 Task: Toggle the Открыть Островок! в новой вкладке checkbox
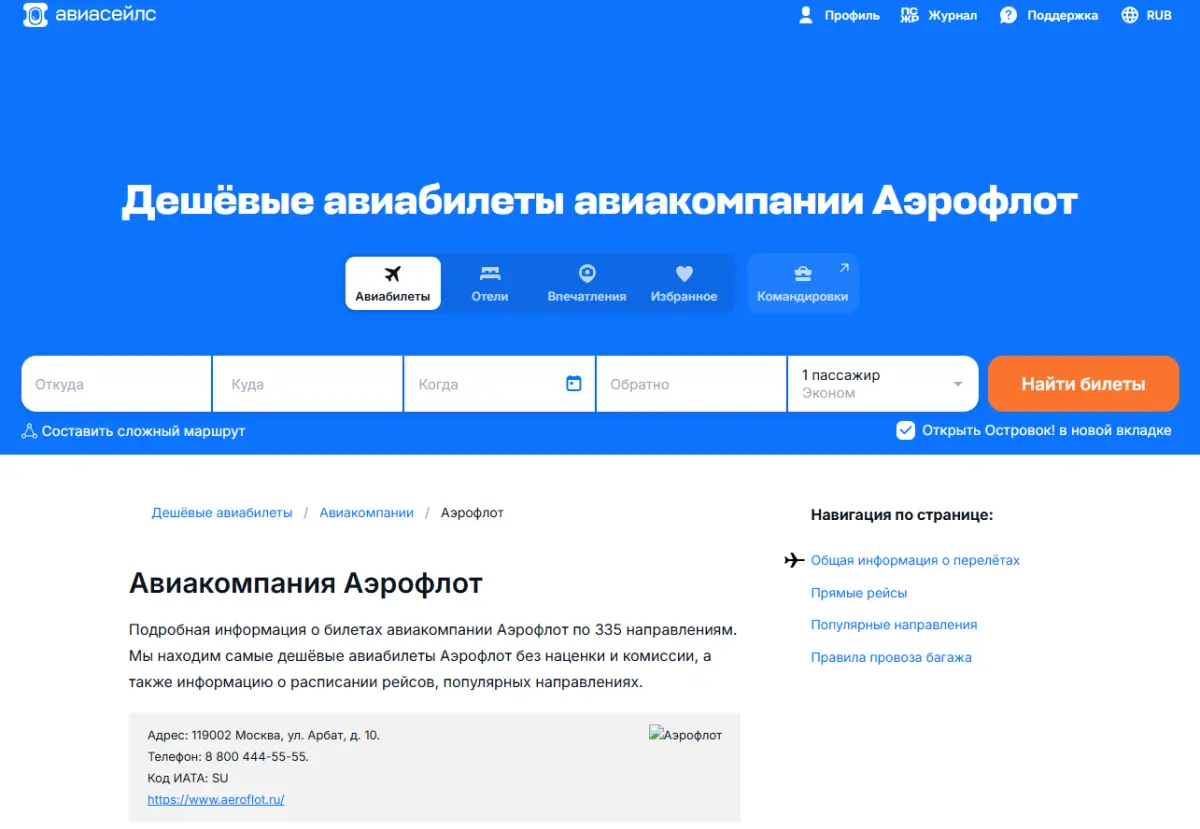coord(906,430)
